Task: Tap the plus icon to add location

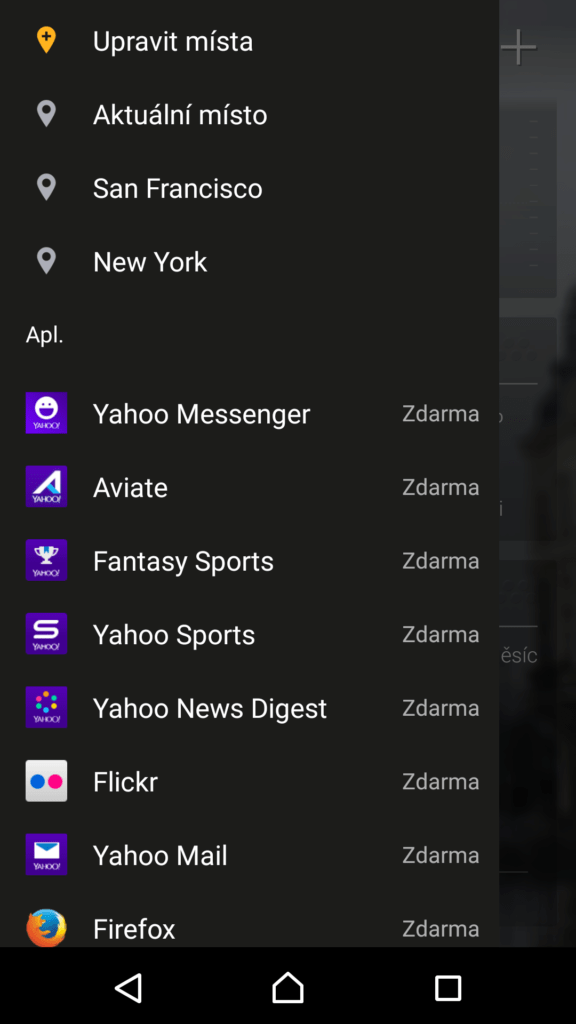Action: [519, 47]
